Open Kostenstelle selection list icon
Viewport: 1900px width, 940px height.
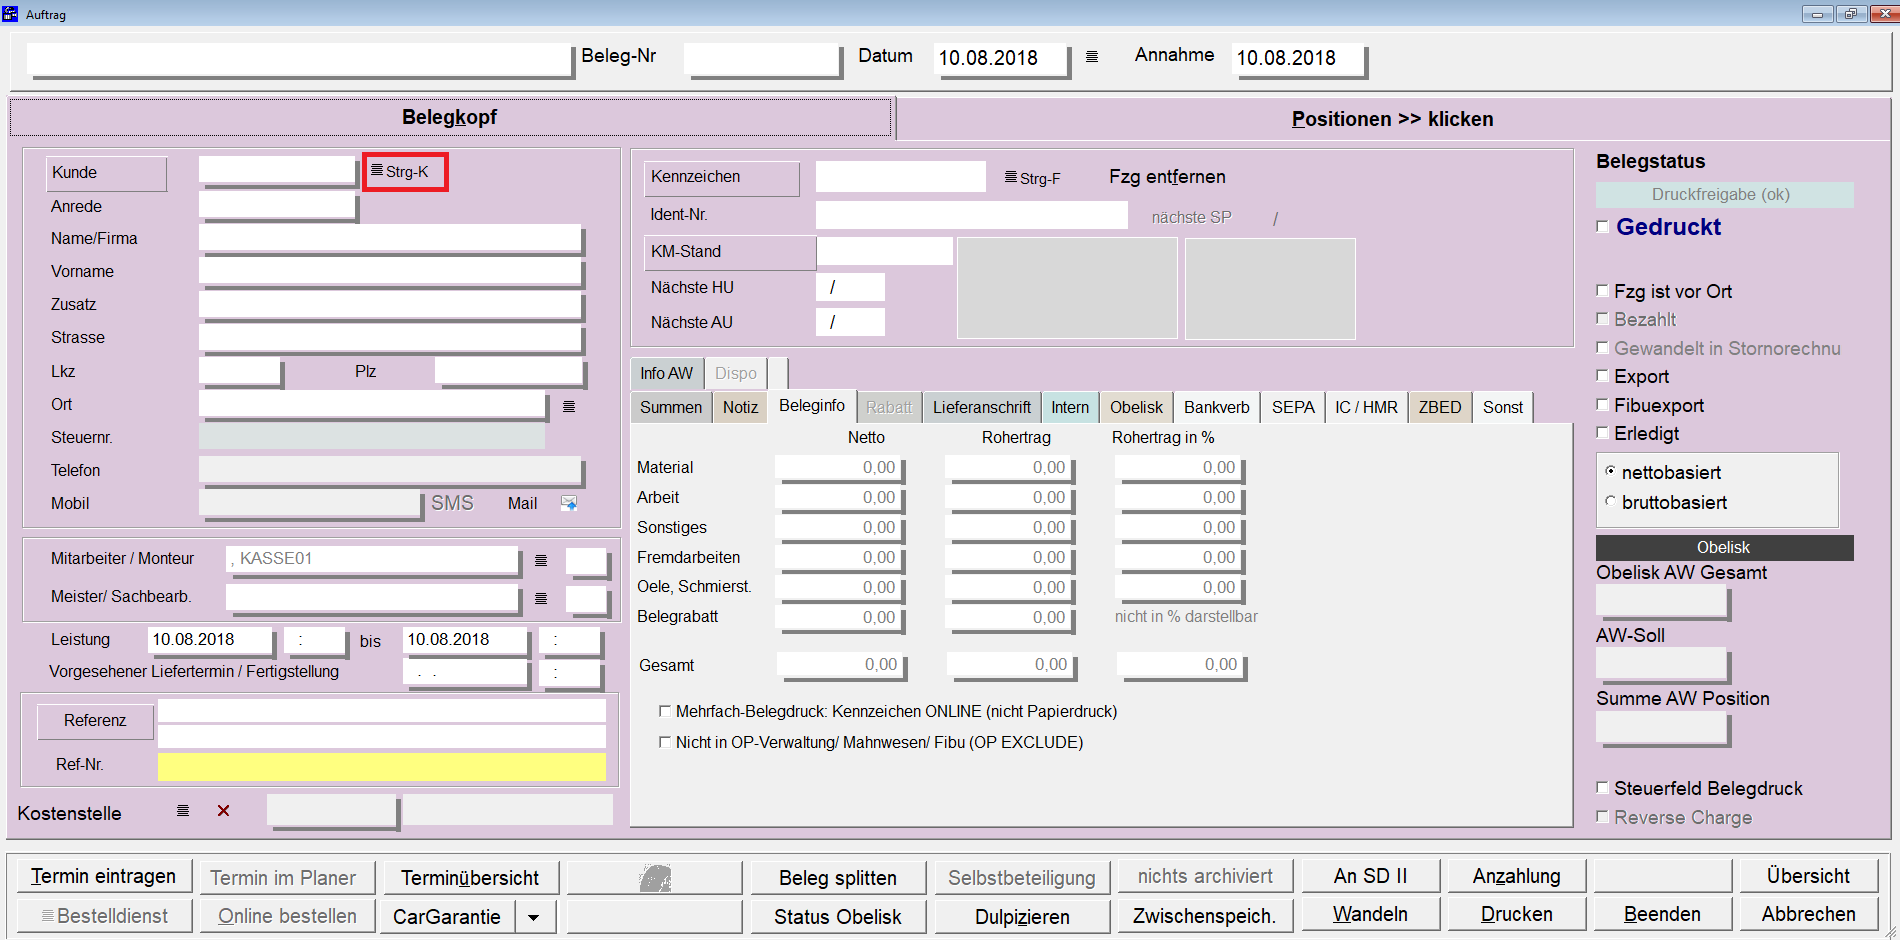pyautogui.click(x=183, y=811)
